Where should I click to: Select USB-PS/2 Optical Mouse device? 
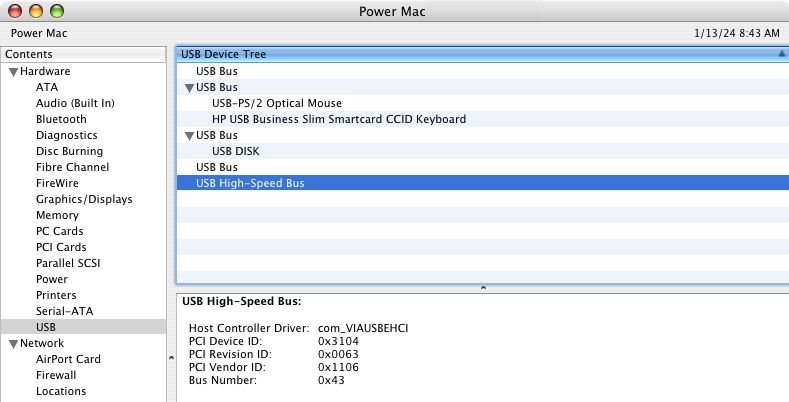click(483, 103)
